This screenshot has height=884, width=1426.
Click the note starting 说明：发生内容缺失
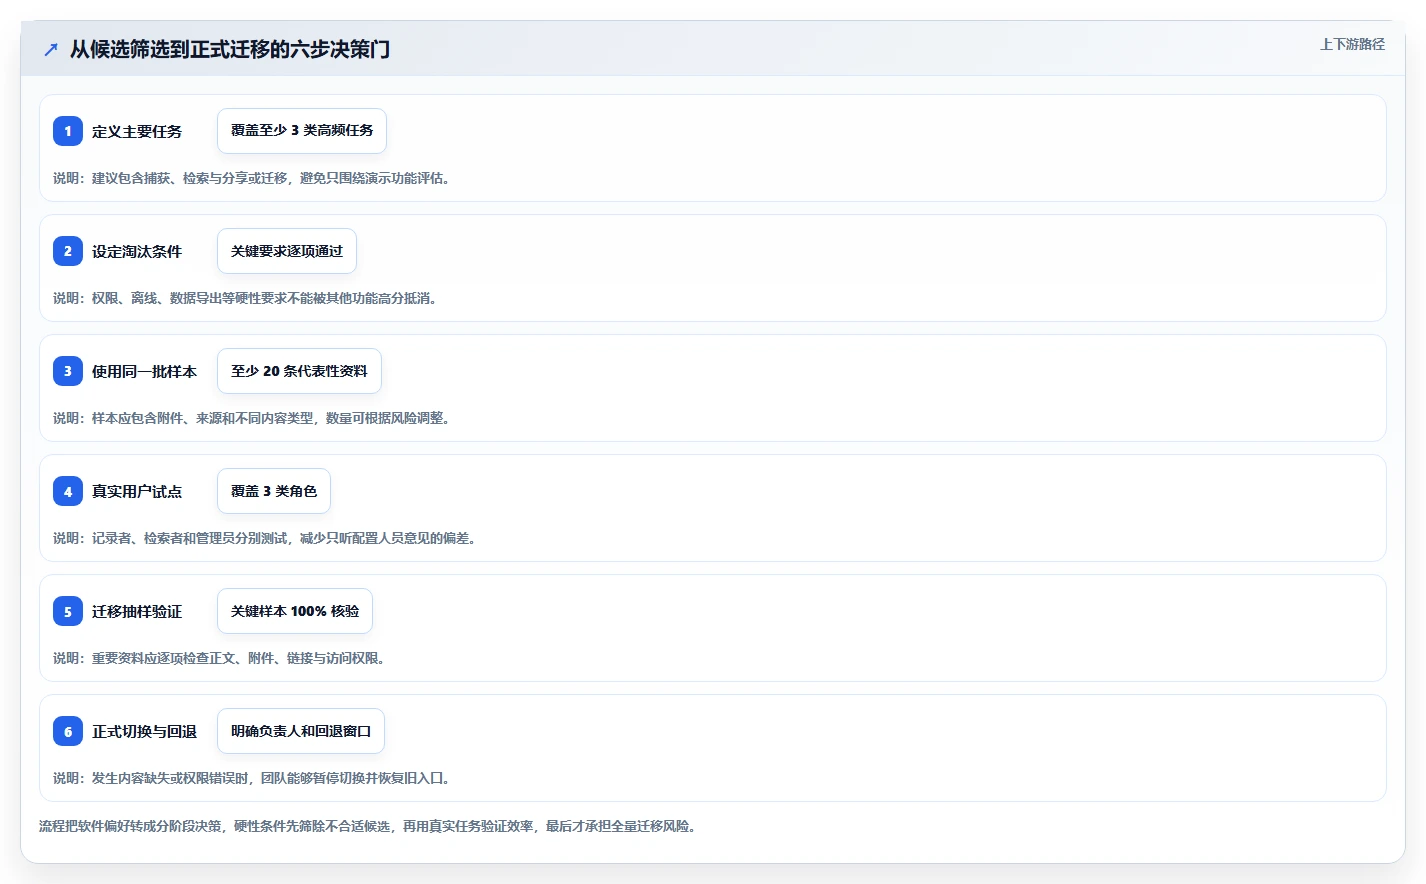coord(252,778)
